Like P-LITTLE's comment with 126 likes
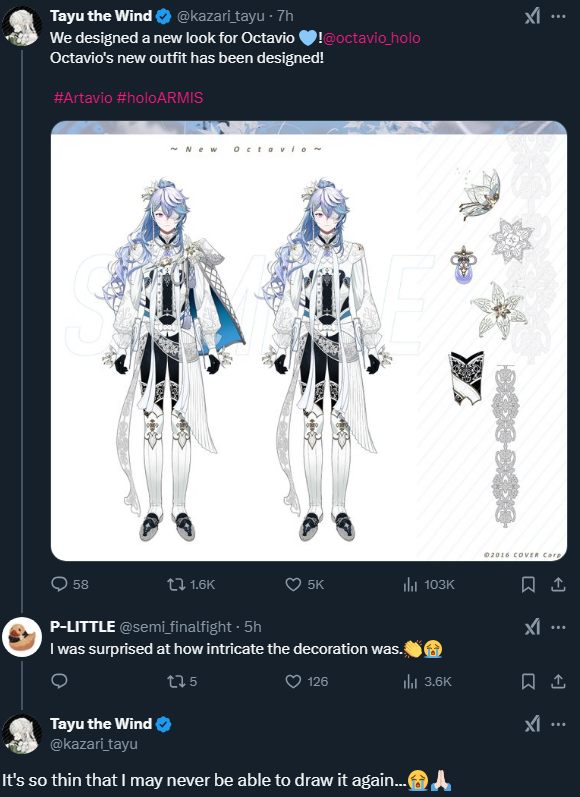The width and height of the screenshot is (580, 797). [x=307, y=681]
